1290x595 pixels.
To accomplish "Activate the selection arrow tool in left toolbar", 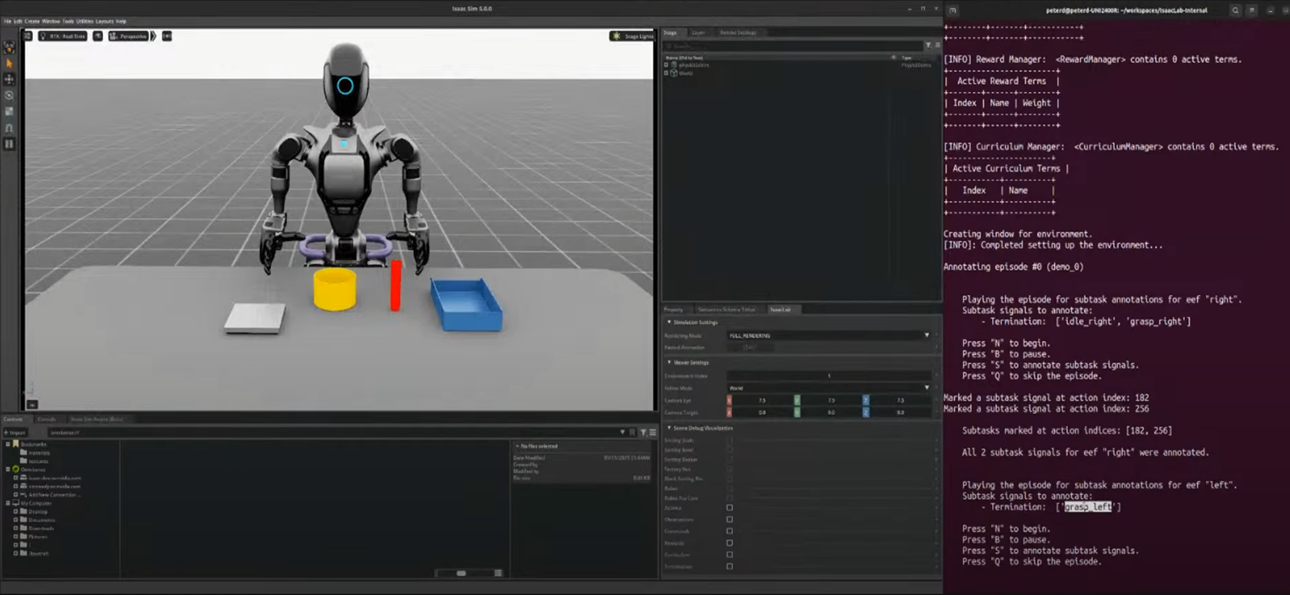I will [x=10, y=63].
